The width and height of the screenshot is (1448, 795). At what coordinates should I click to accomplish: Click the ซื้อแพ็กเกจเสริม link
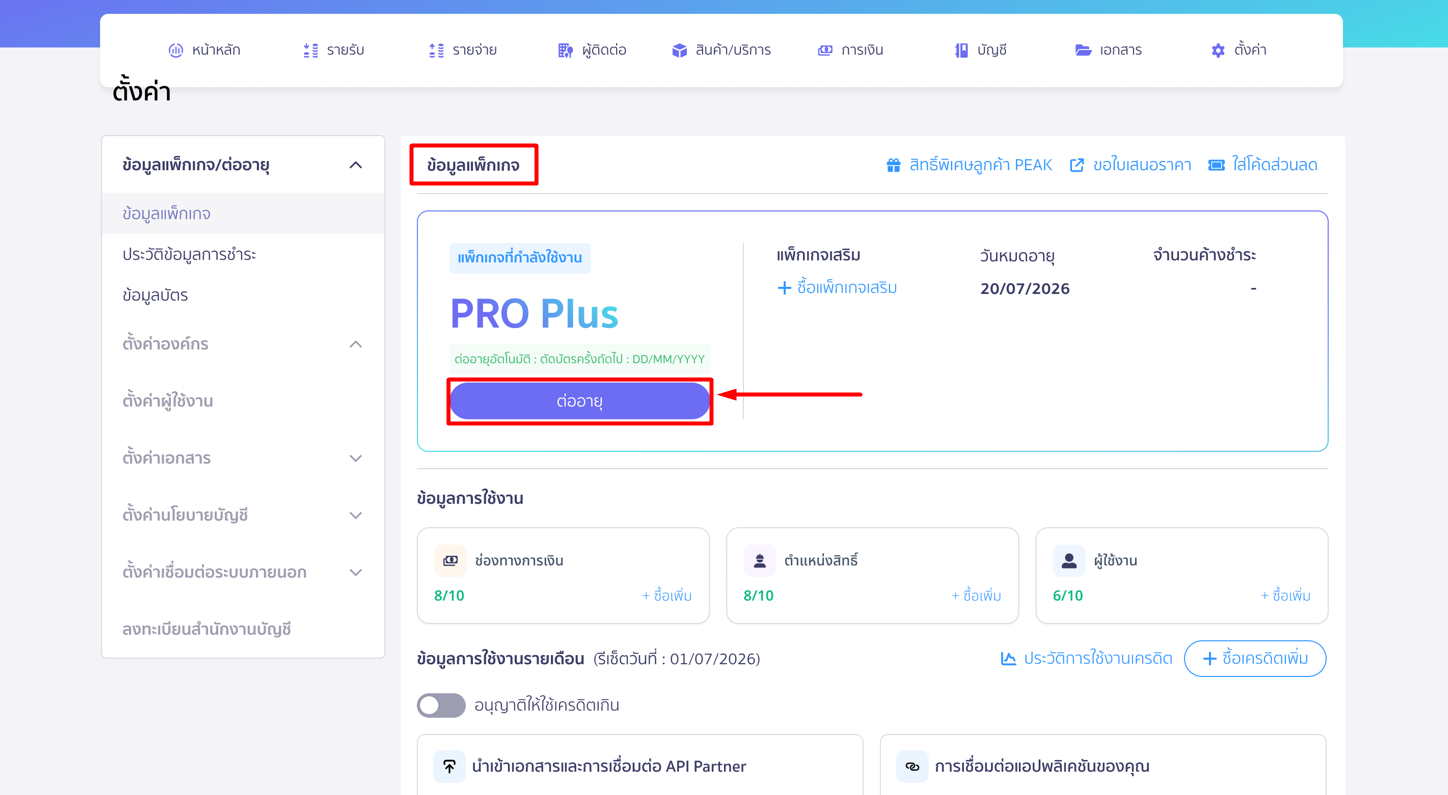(837, 288)
